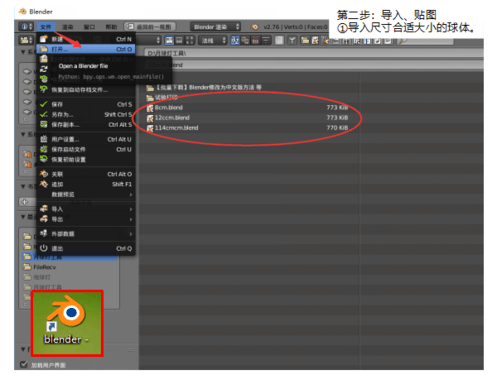
Task: Click the Blender desktop shortcut icon
Action: (67, 323)
